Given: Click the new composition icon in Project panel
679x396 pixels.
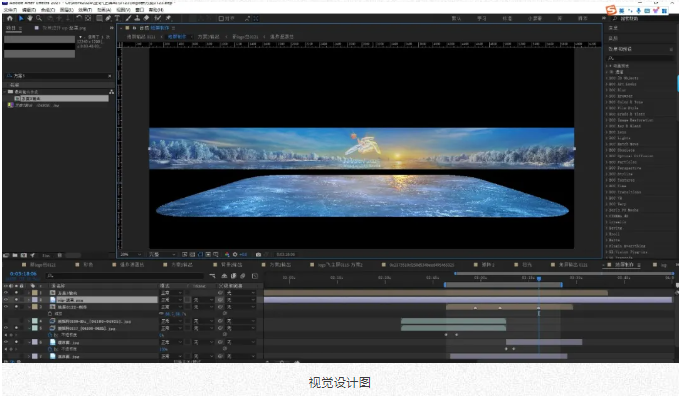Looking at the screenshot, I should 23,255.
